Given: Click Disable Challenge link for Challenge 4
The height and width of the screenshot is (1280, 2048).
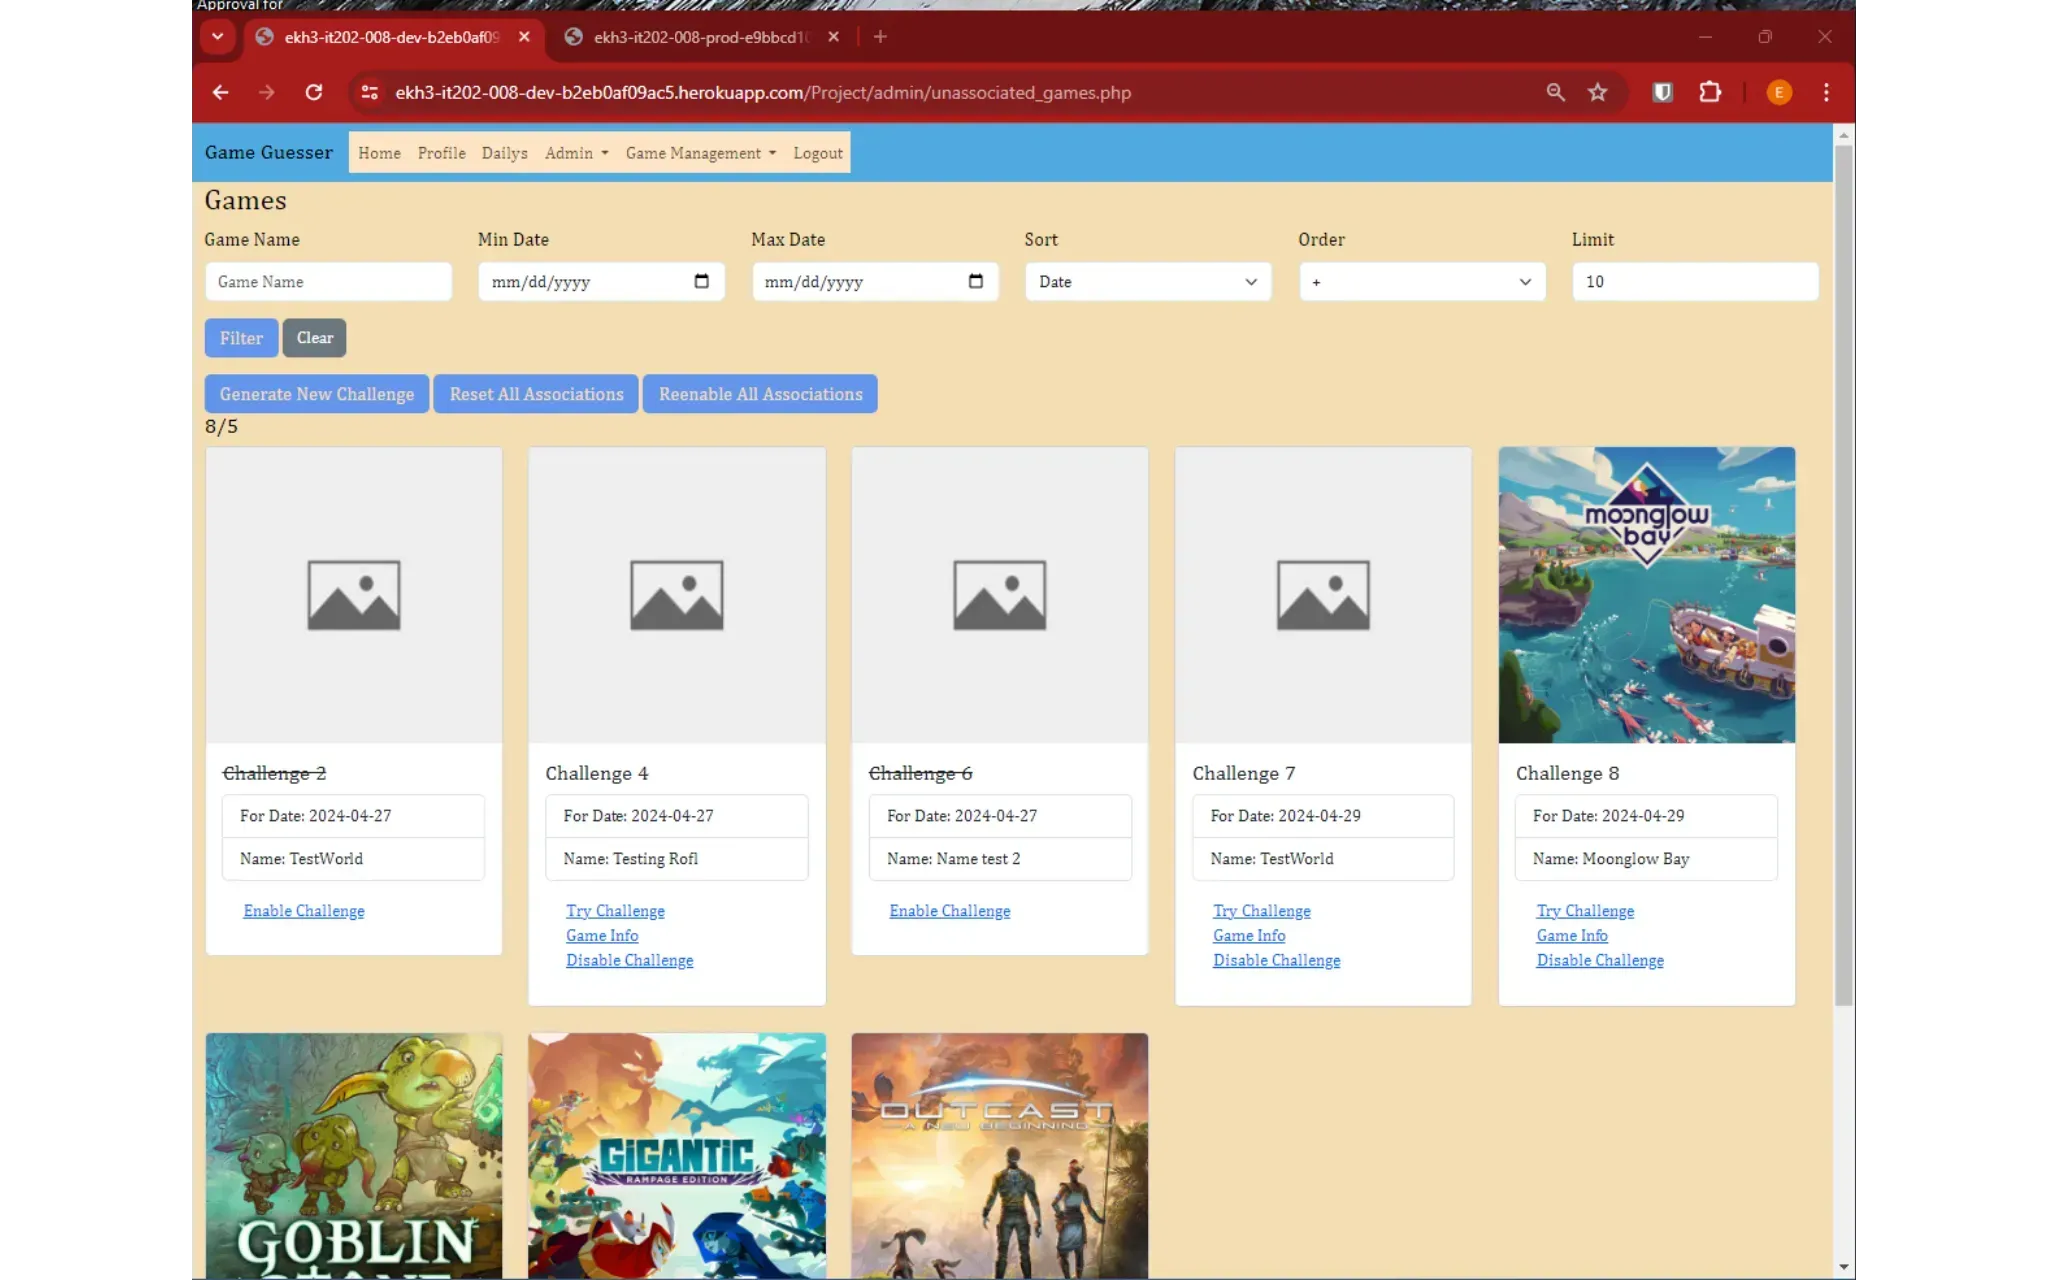Looking at the screenshot, I should [629, 960].
